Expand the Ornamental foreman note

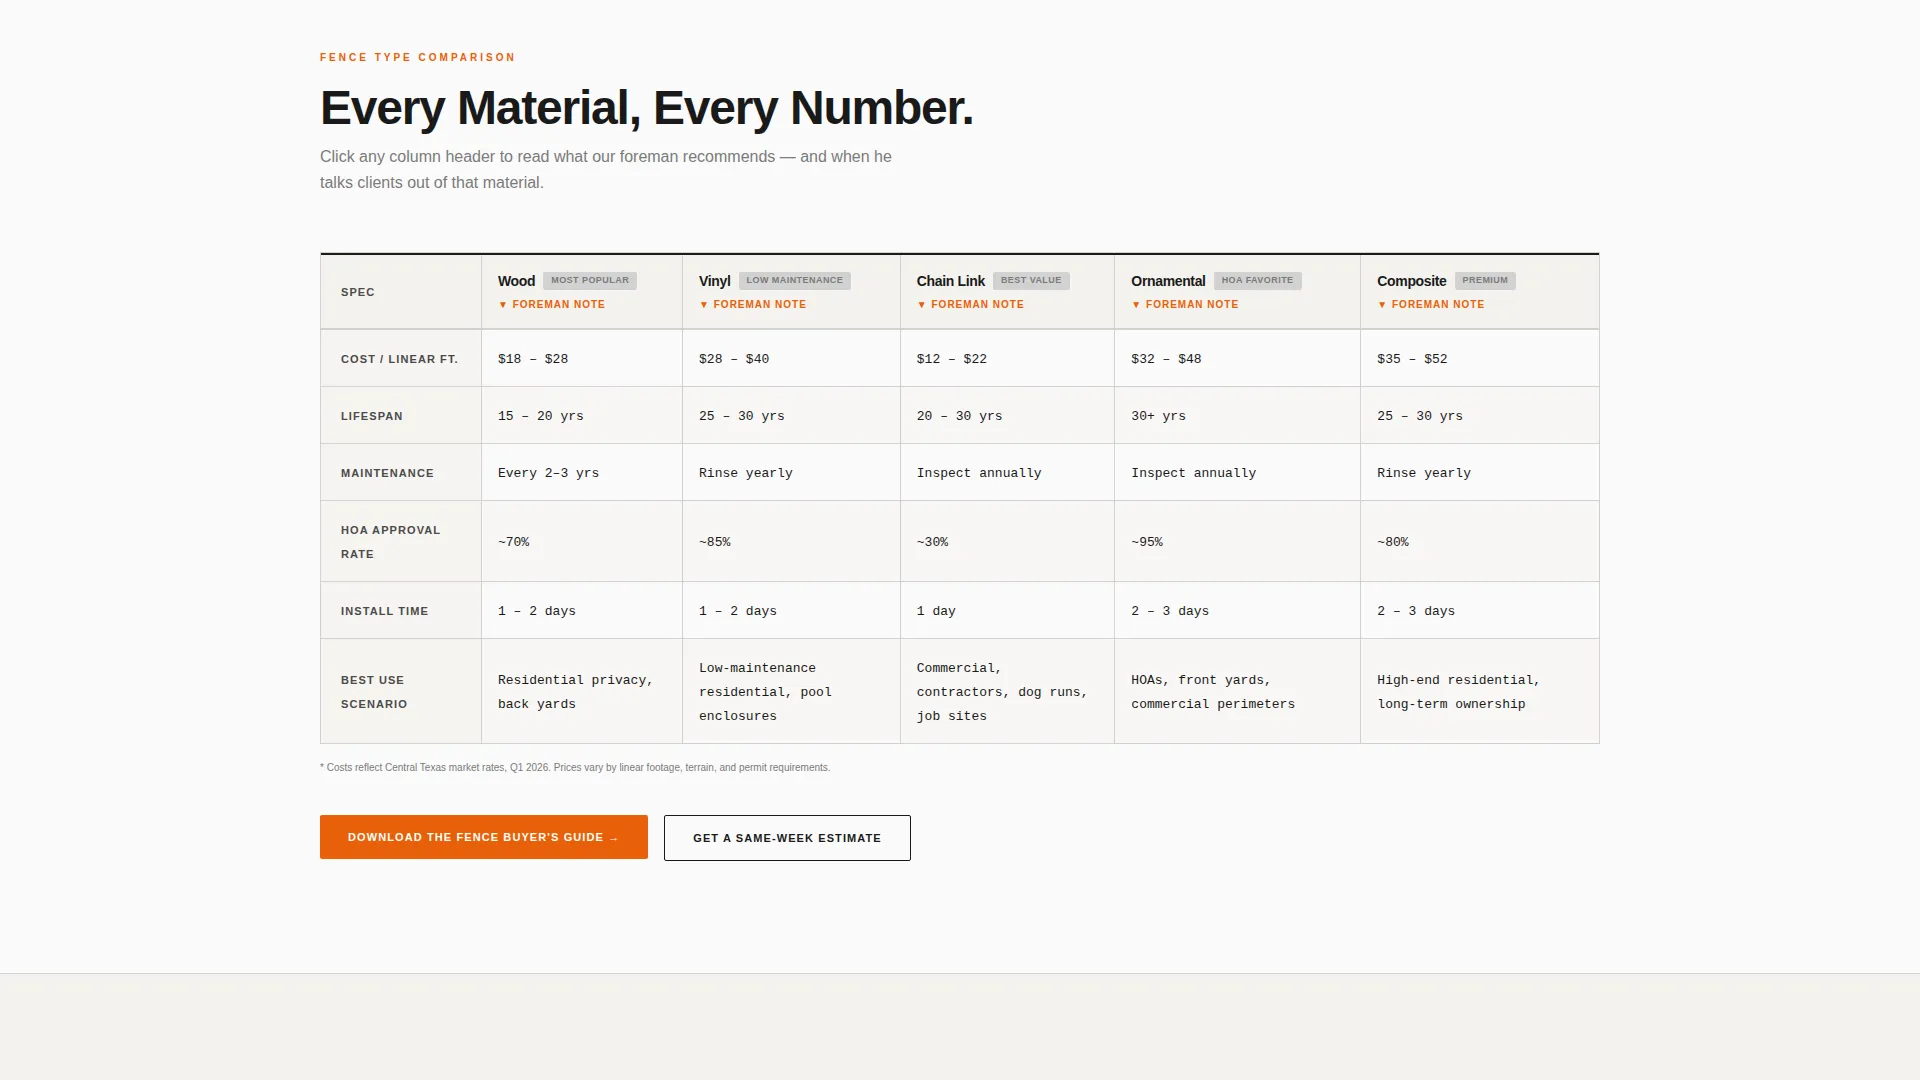tap(1185, 304)
